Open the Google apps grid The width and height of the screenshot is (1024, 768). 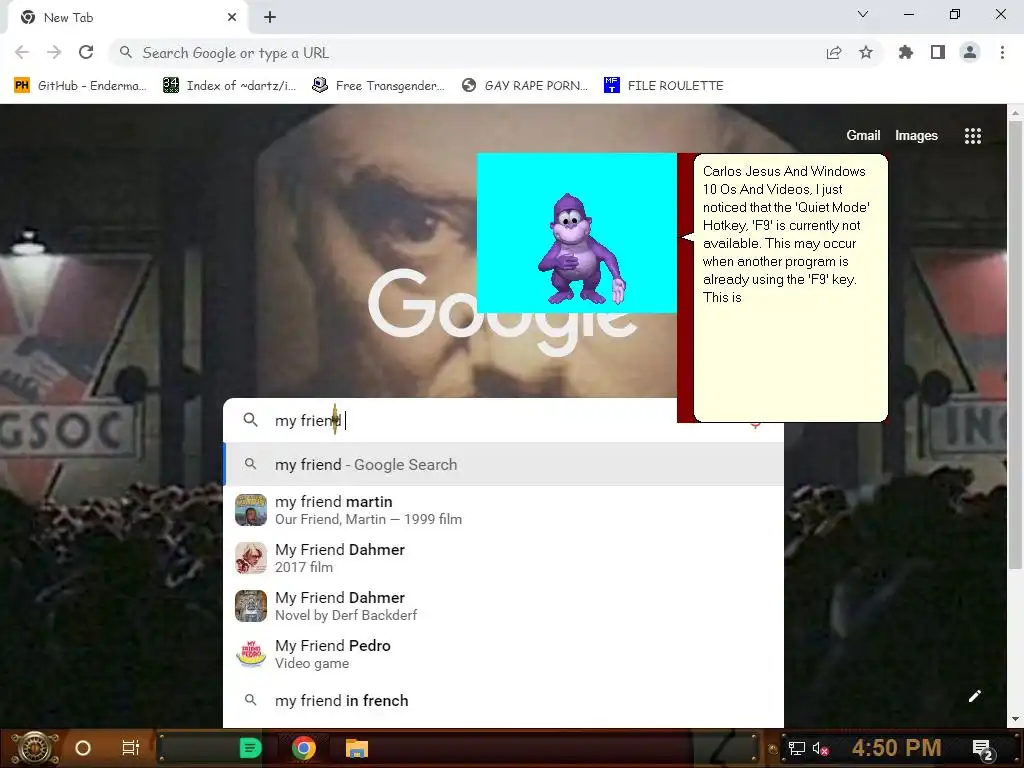point(973,136)
